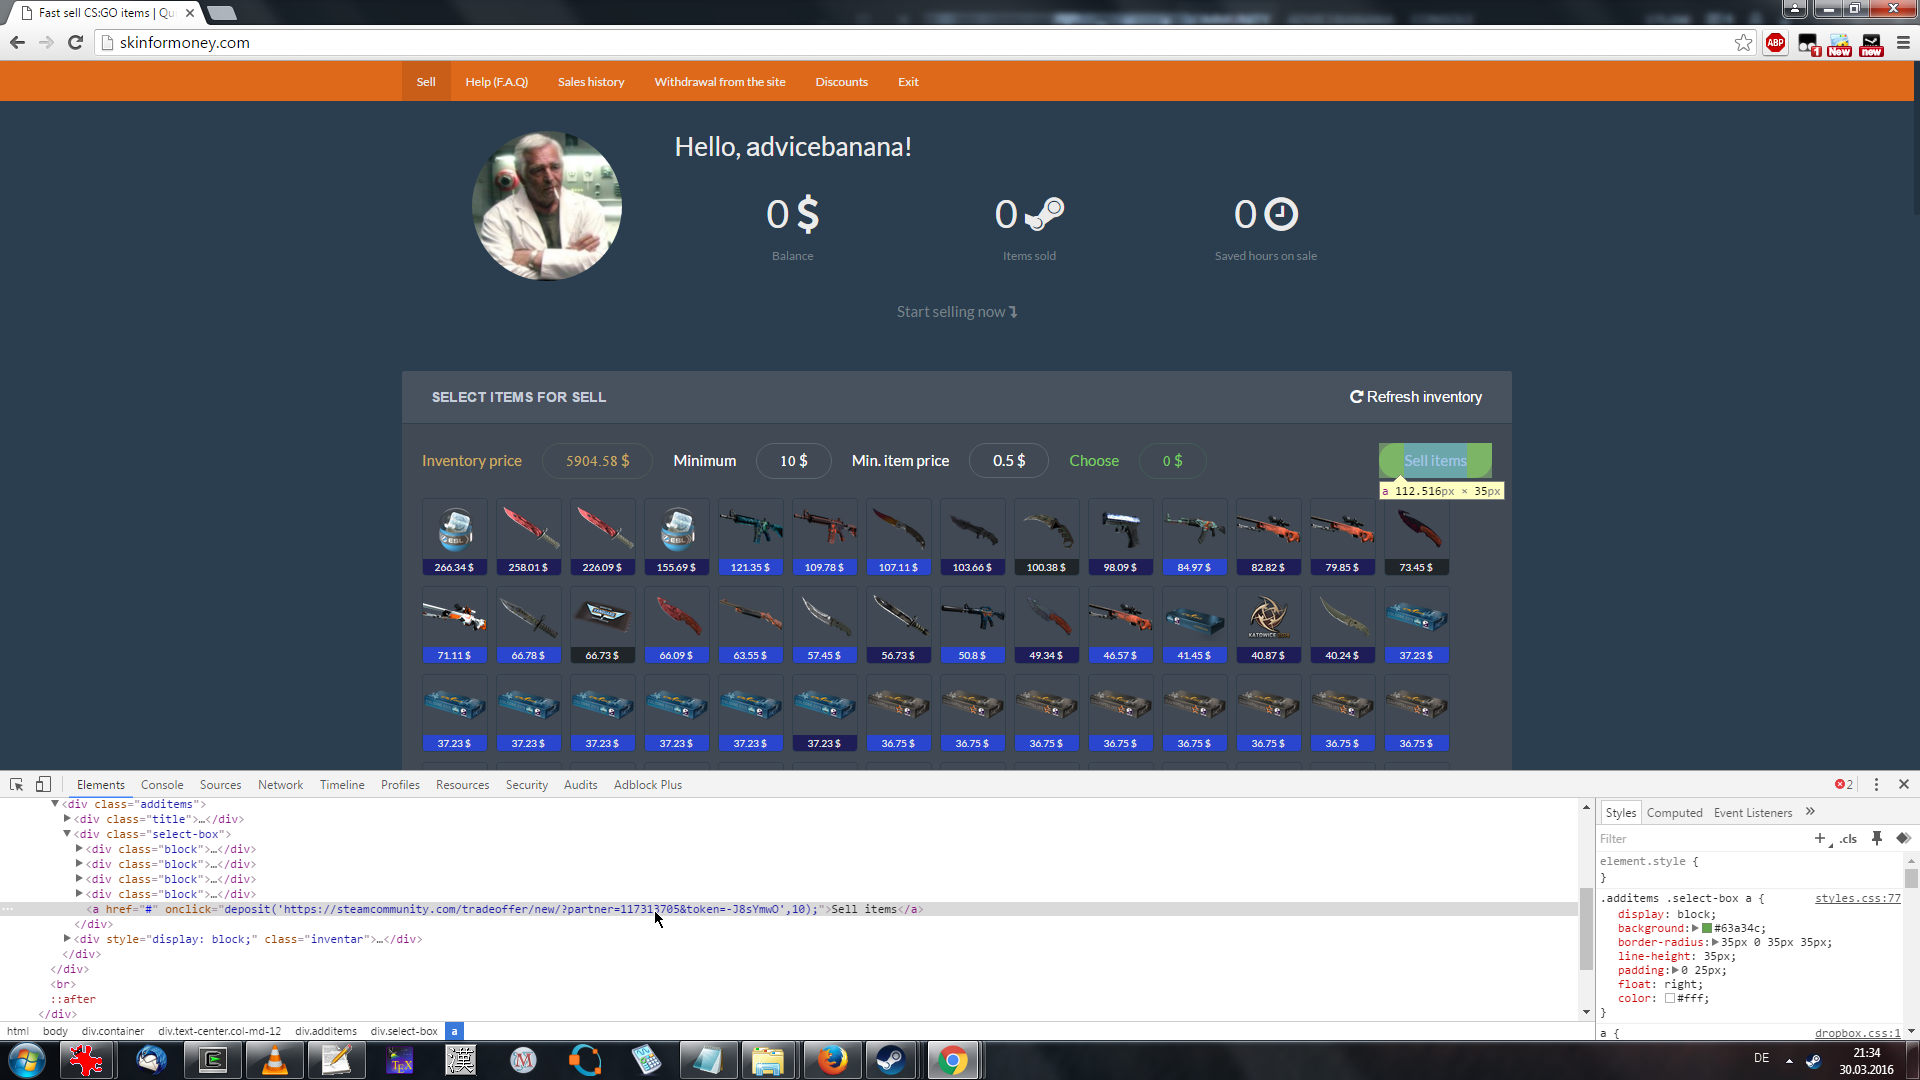Screen dimensions: 1920x1080
Task: Open the Adblock Plus extension icon
Action: click(x=1775, y=42)
